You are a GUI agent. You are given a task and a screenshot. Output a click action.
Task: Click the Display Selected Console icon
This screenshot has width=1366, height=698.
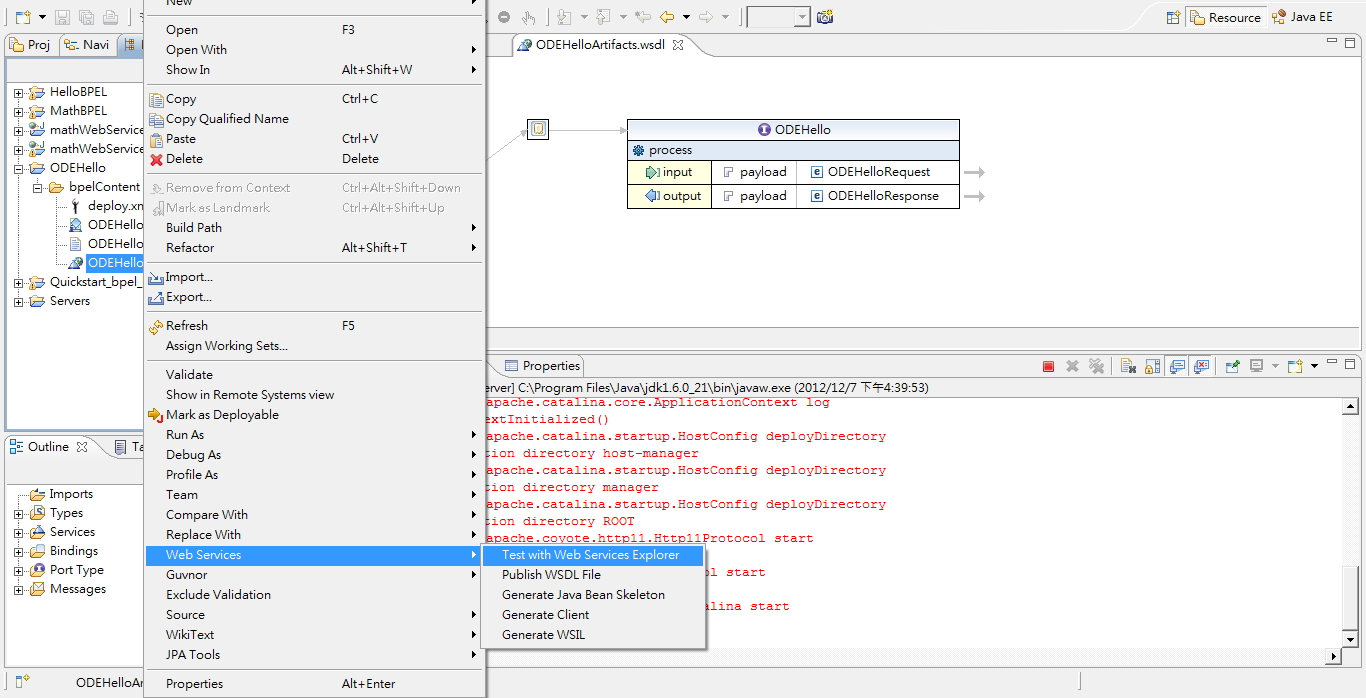(x=1257, y=366)
